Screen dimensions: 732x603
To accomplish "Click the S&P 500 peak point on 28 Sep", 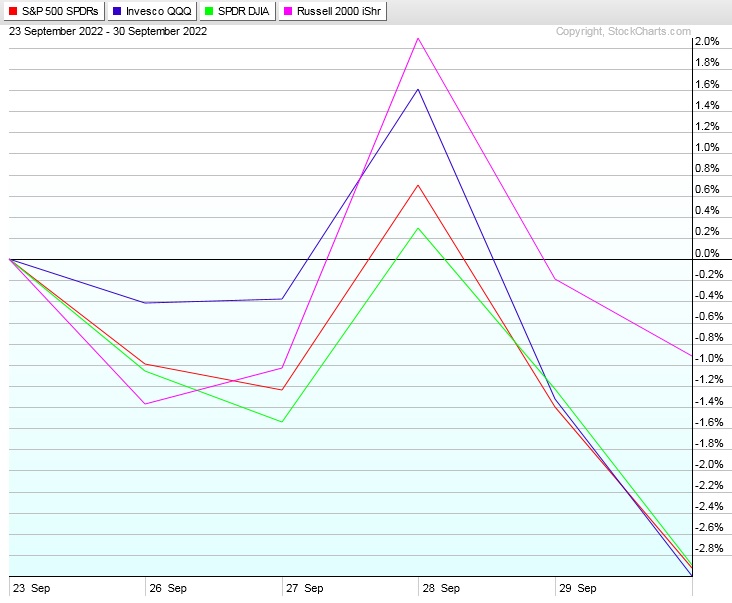I will (x=418, y=185).
